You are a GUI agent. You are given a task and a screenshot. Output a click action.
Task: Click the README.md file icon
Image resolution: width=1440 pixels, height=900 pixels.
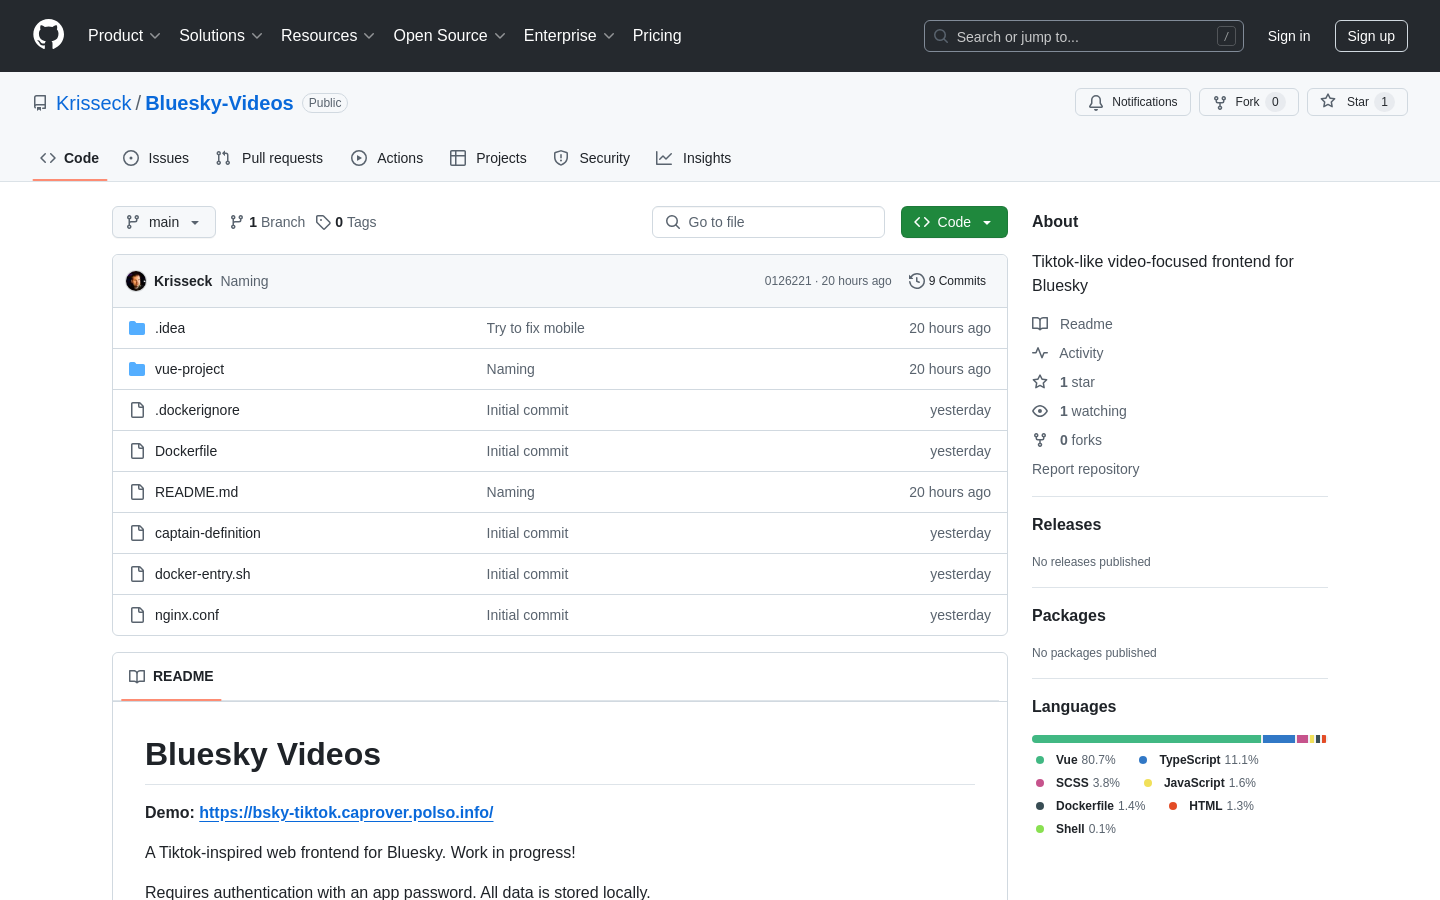pyautogui.click(x=137, y=492)
